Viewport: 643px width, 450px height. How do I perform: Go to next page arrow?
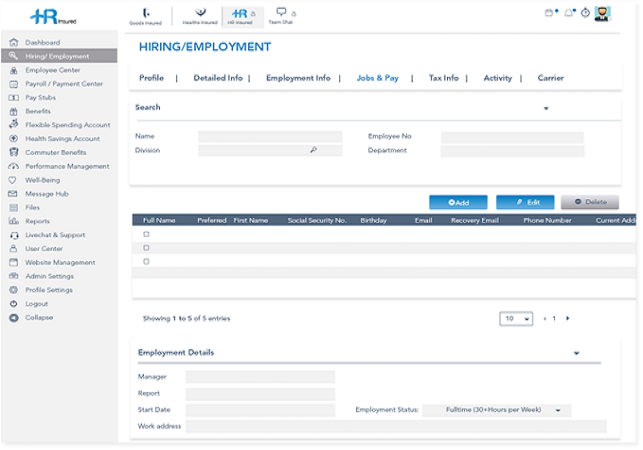(x=568, y=318)
